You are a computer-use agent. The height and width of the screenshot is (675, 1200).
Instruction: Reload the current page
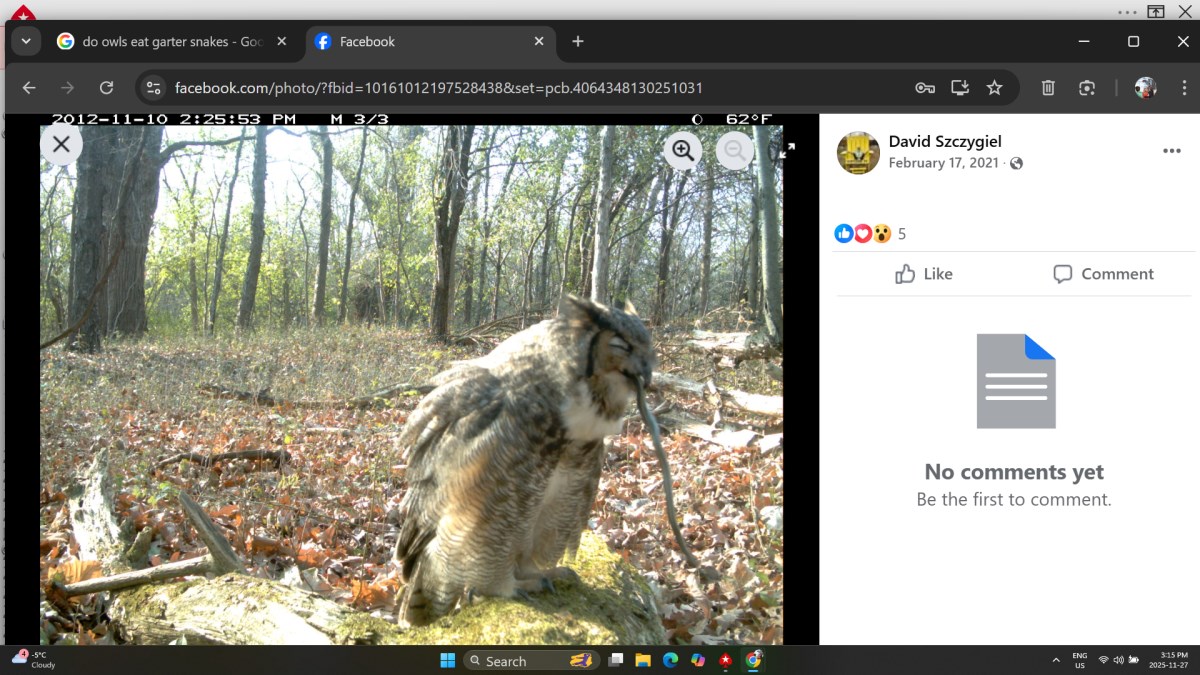coord(106,88)
